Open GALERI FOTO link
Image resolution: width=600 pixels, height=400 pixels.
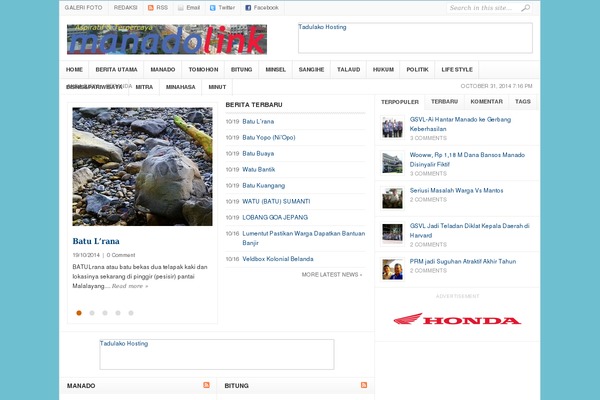pos(83,8)
